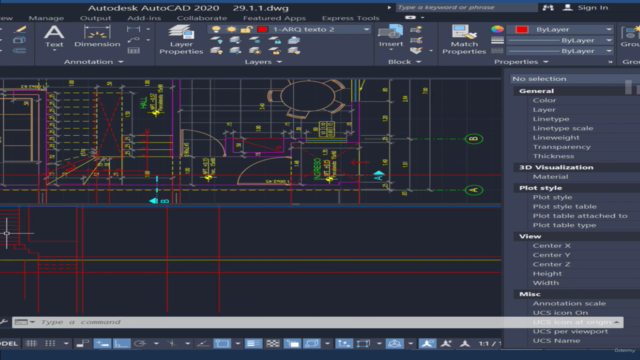Select the Text annotation tool
The width and height of the screenshot is (640, 360).
tap(54, 36)
